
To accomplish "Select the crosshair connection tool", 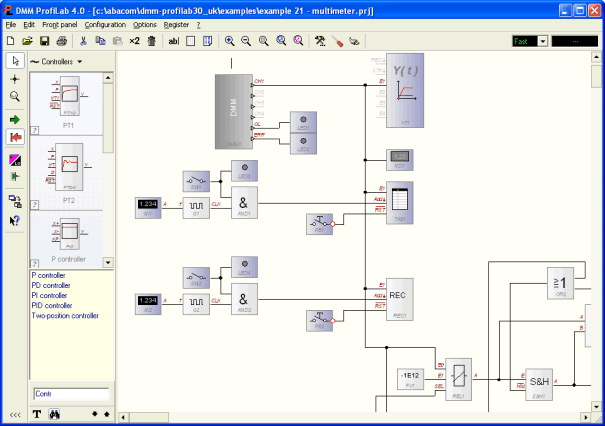I will 15,79.
